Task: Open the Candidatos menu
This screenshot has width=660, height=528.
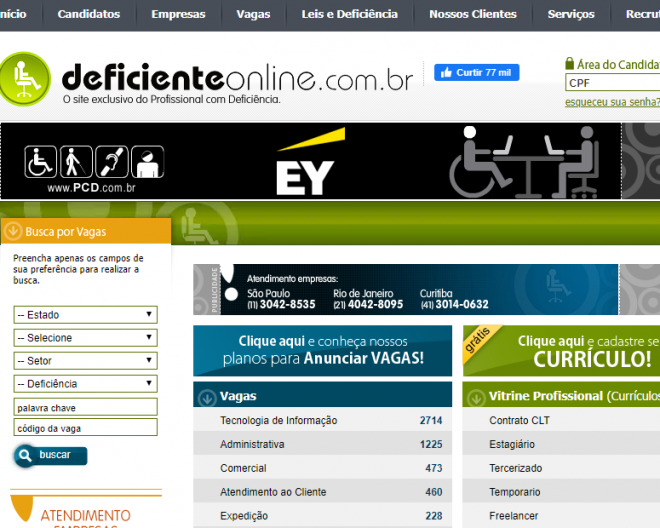Action: [x=89, y=14]
